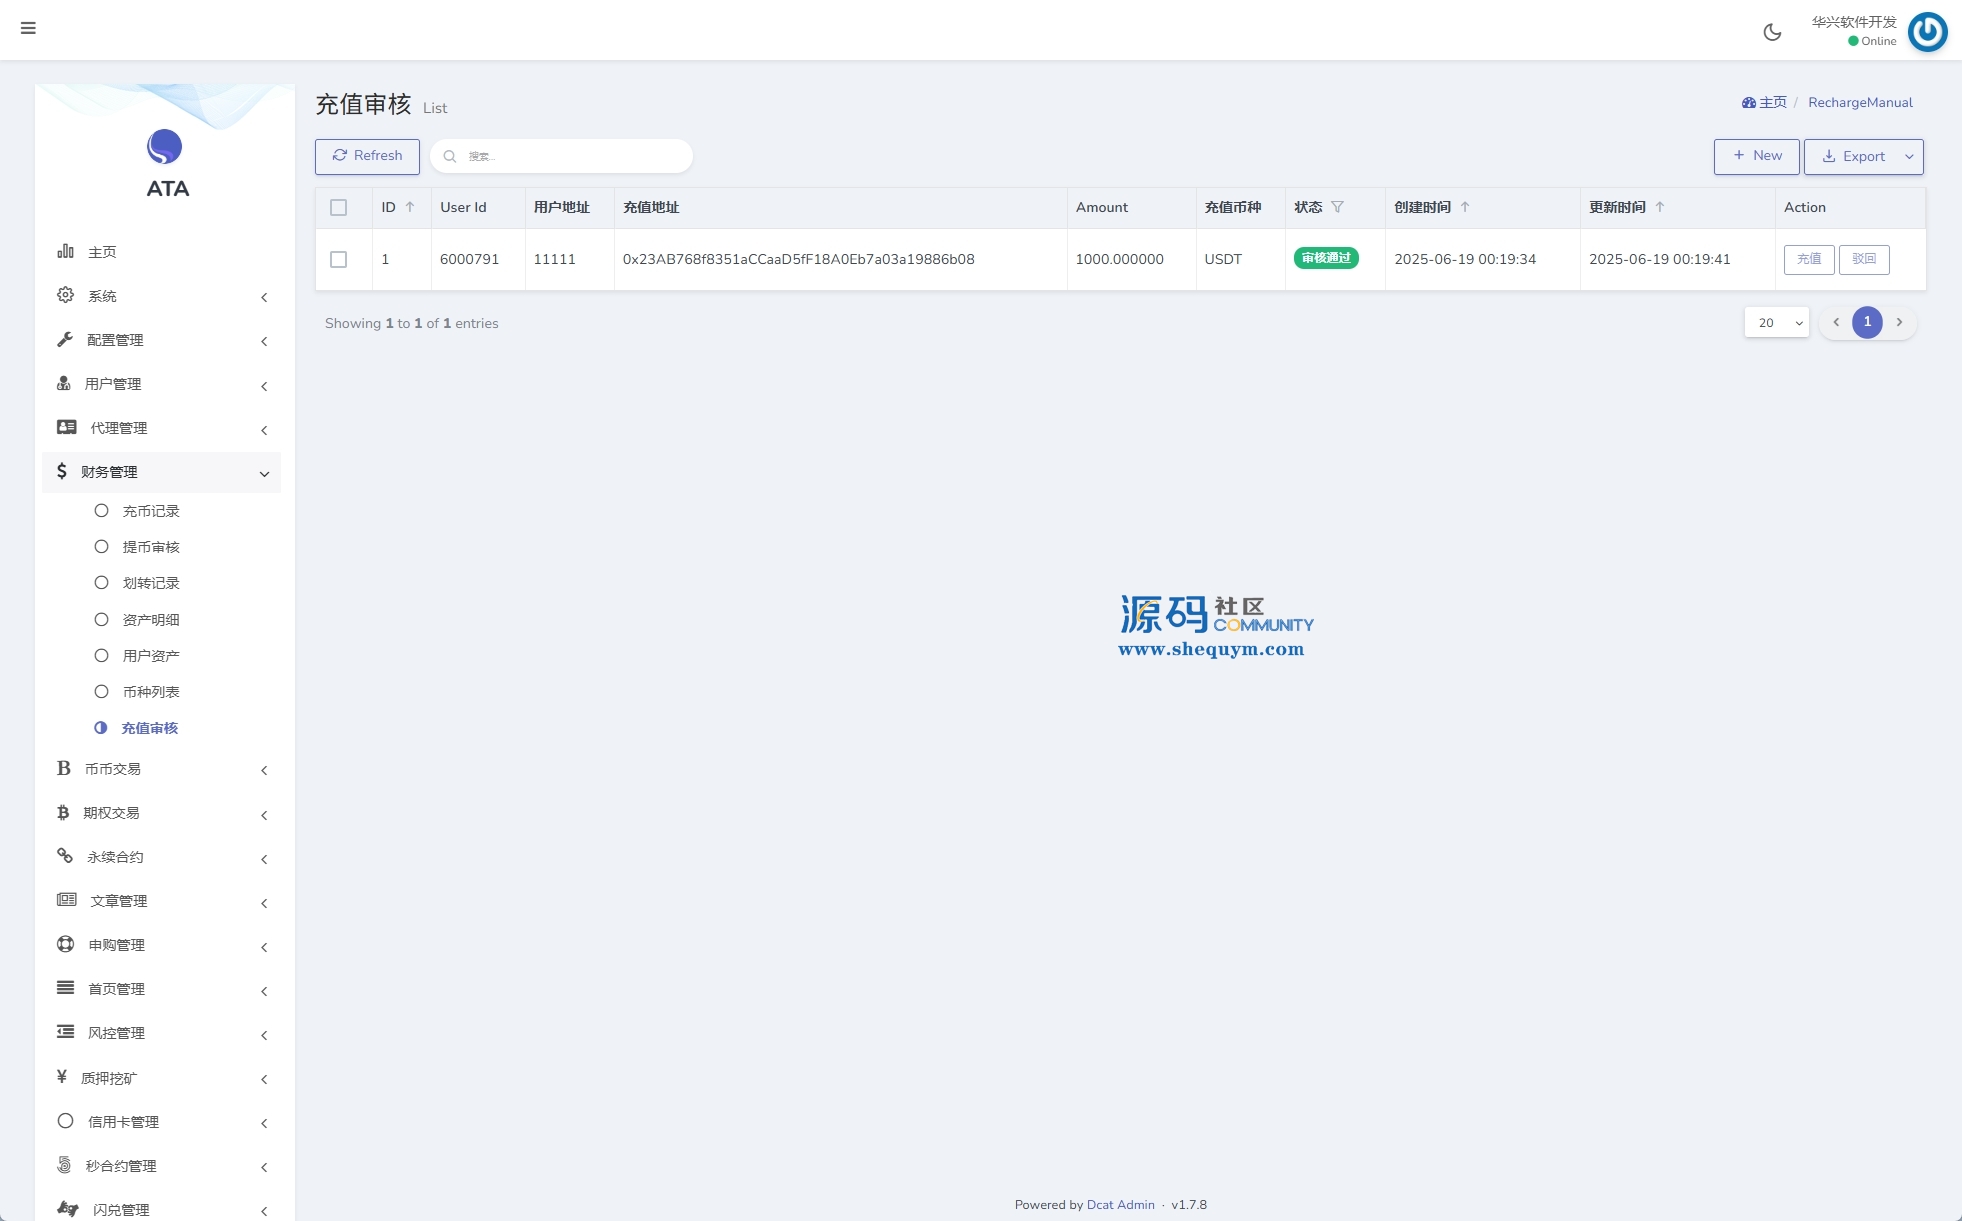Sort by 更新时间 arrow icon

point(1660,207)
